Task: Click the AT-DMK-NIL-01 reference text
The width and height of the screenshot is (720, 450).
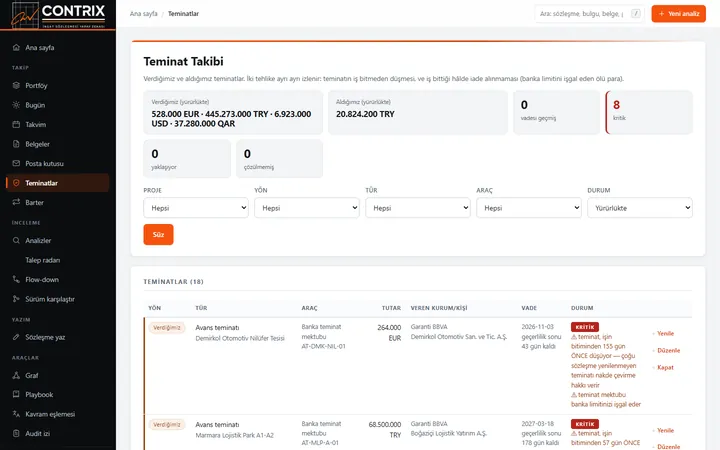Action: click(x=323, y=347)
